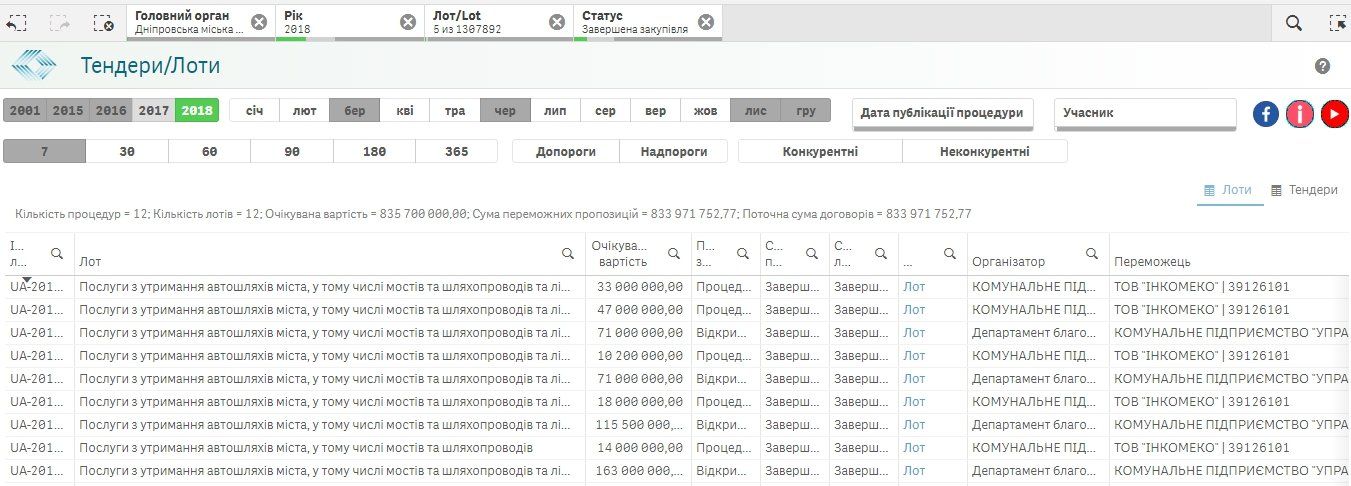The image size is (1351, 486).
Task: Choose the 90 days period
Action: (292, 152)
